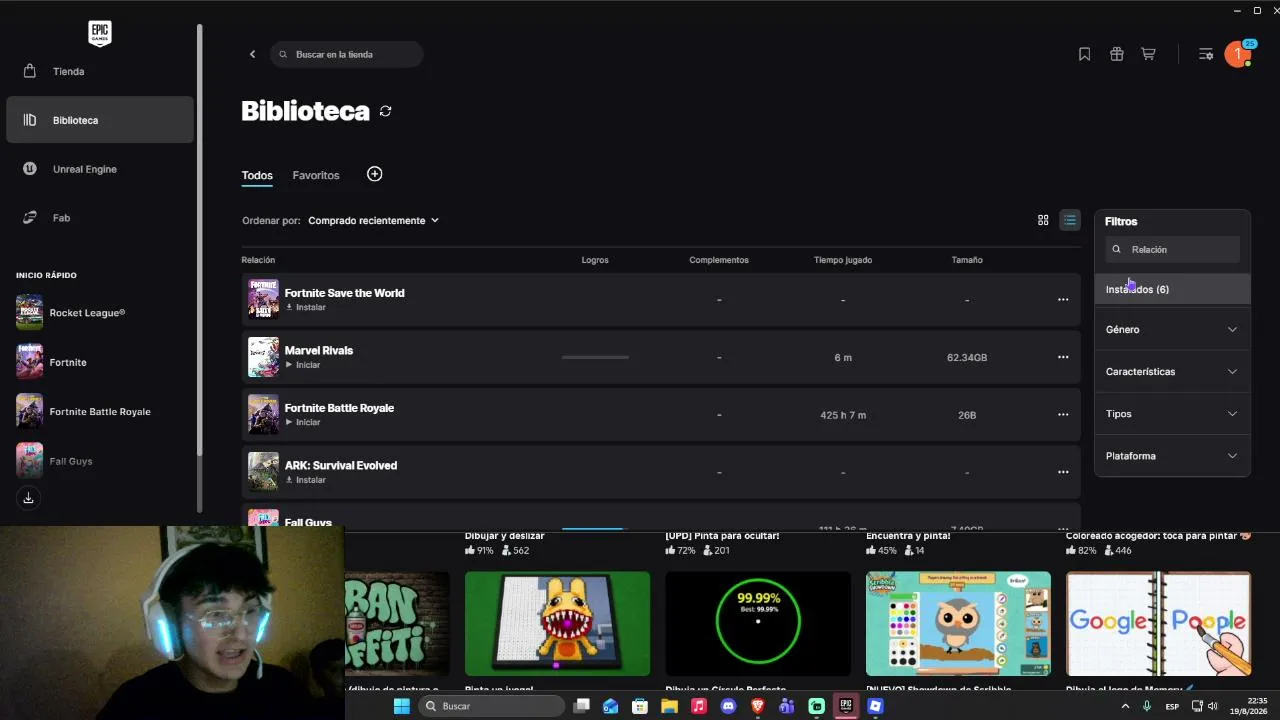Click the store search field
This screenshot has height=720, width=1280.
(x=347, y=54)
